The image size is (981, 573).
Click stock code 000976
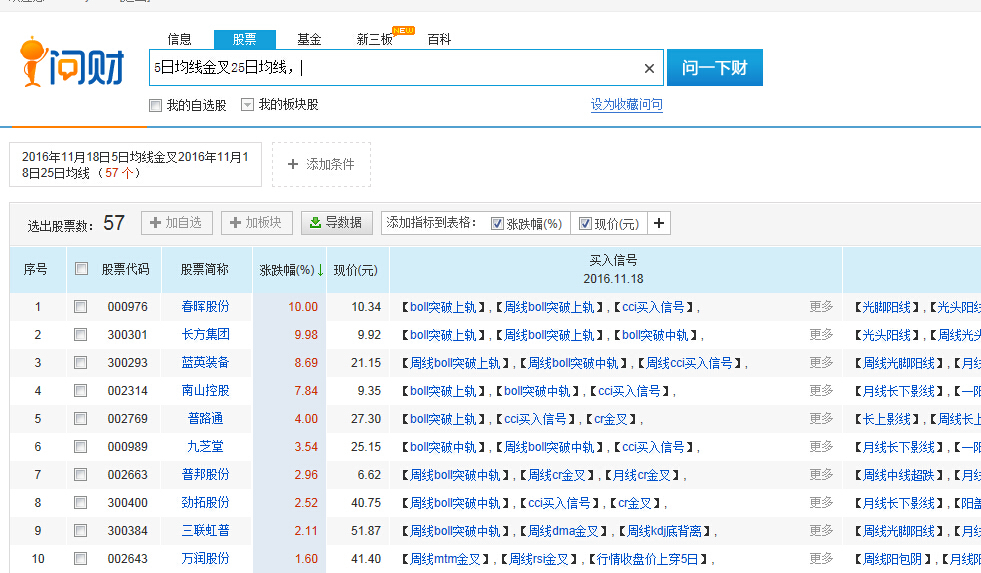click(128, 307)
